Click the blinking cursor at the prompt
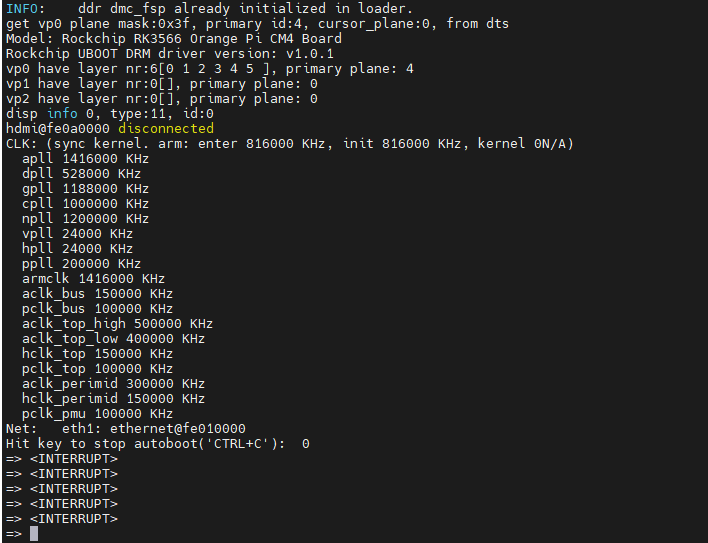The width and height of the screenshot is (708, 543). point(34,534)
